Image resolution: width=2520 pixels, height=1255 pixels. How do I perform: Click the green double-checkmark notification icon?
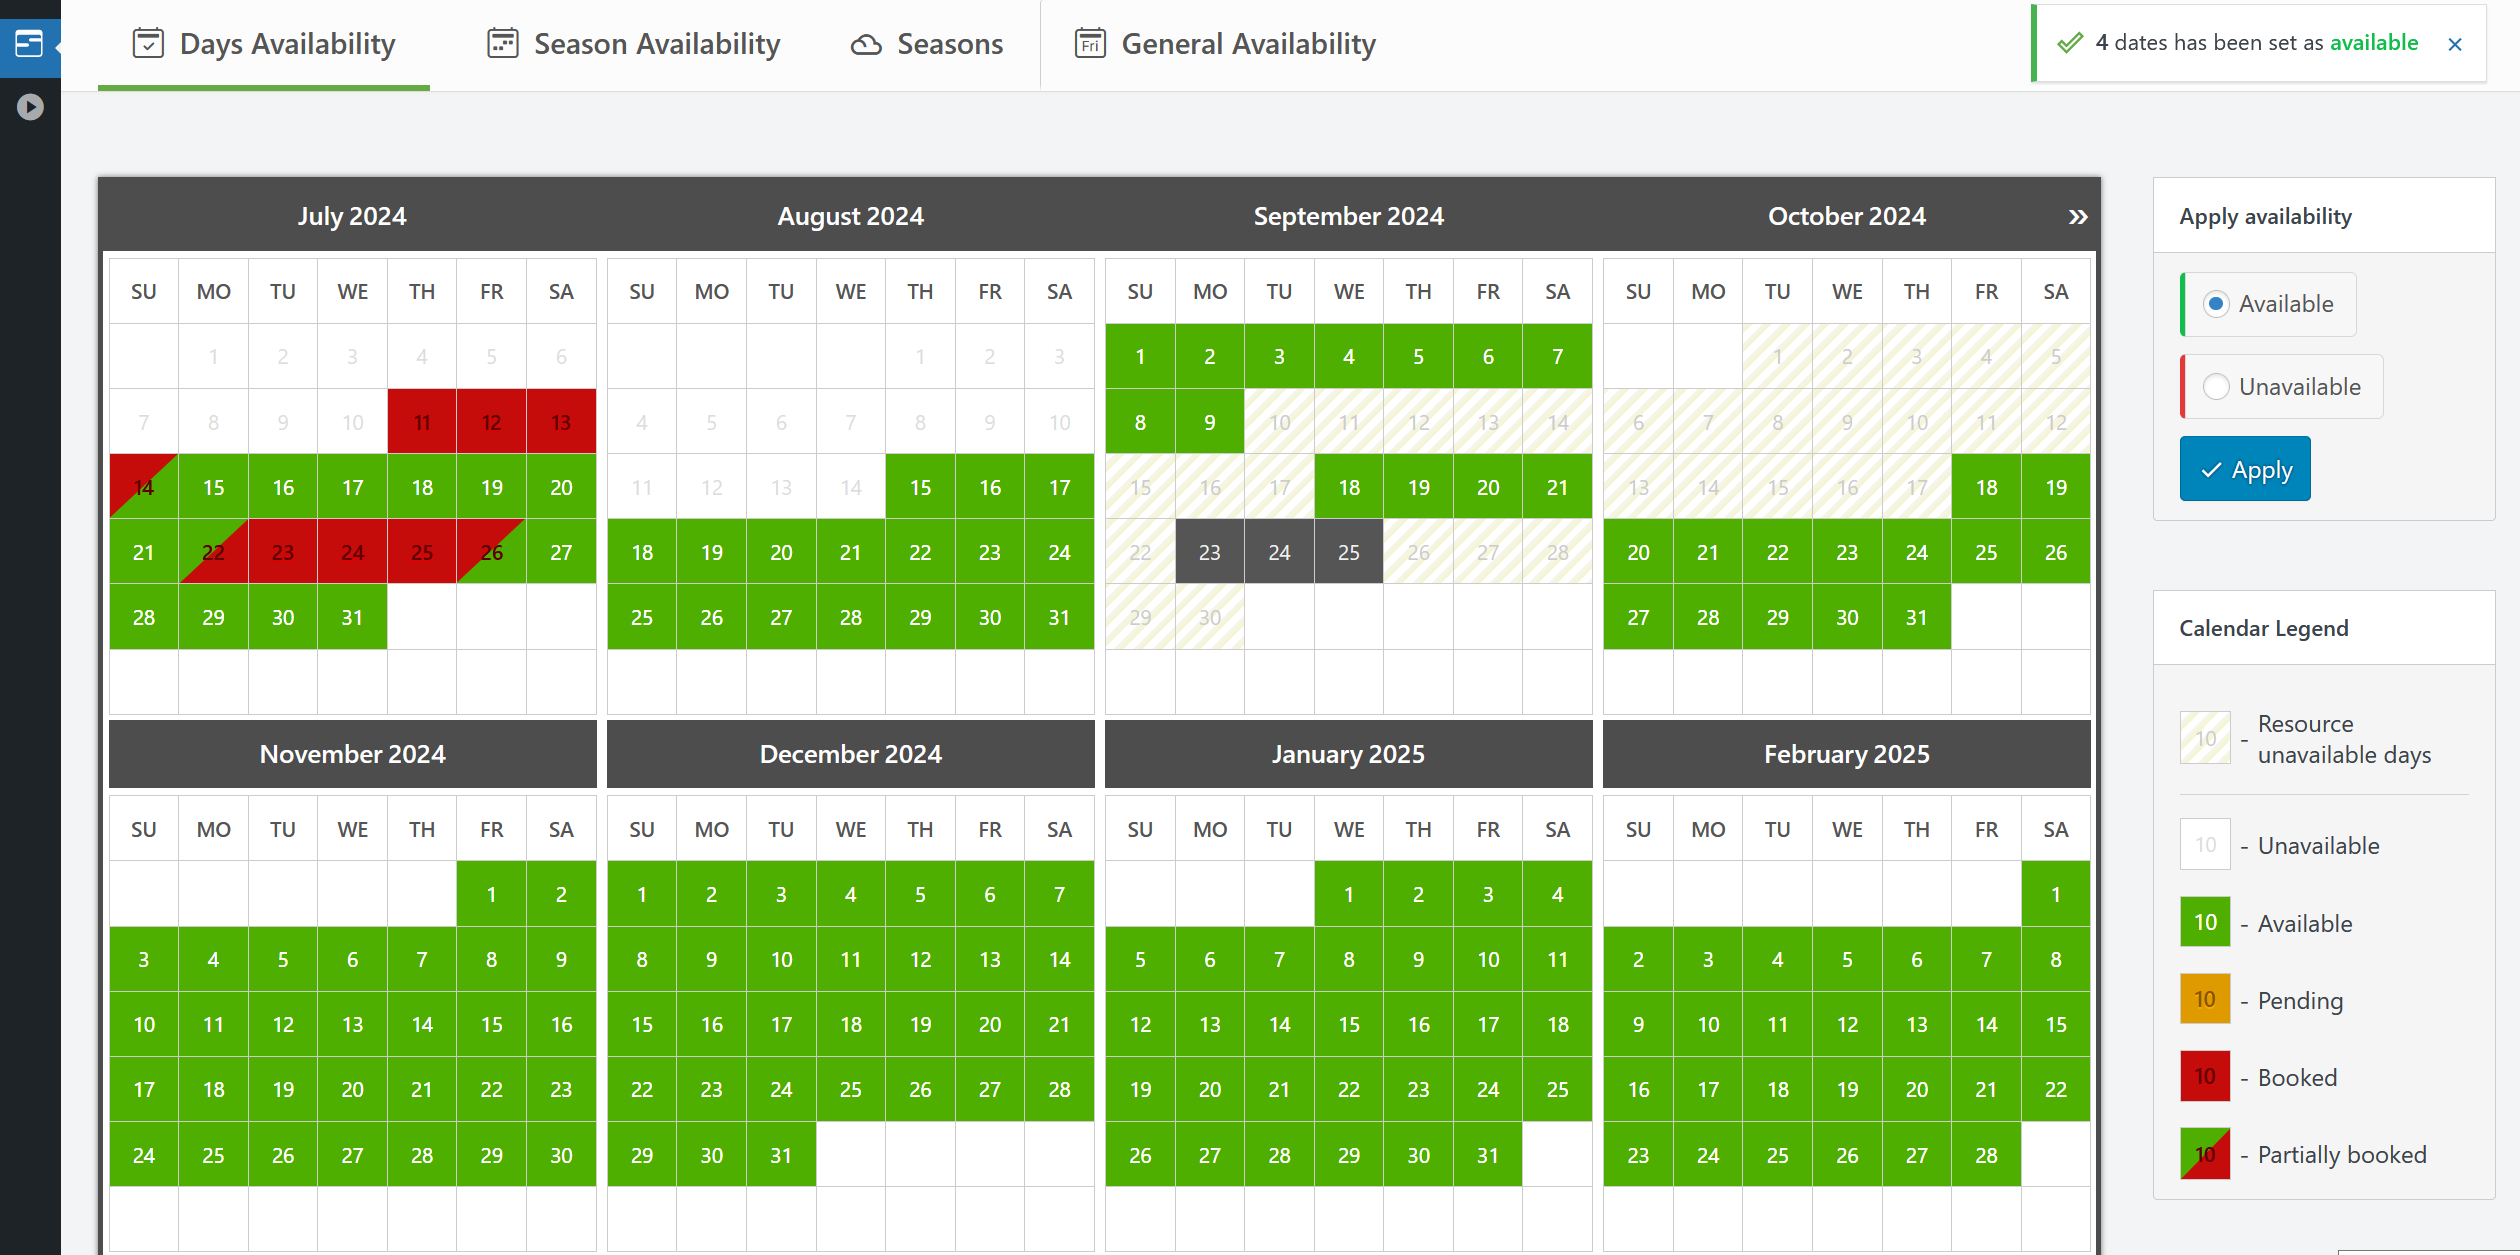click(2068, 43)
